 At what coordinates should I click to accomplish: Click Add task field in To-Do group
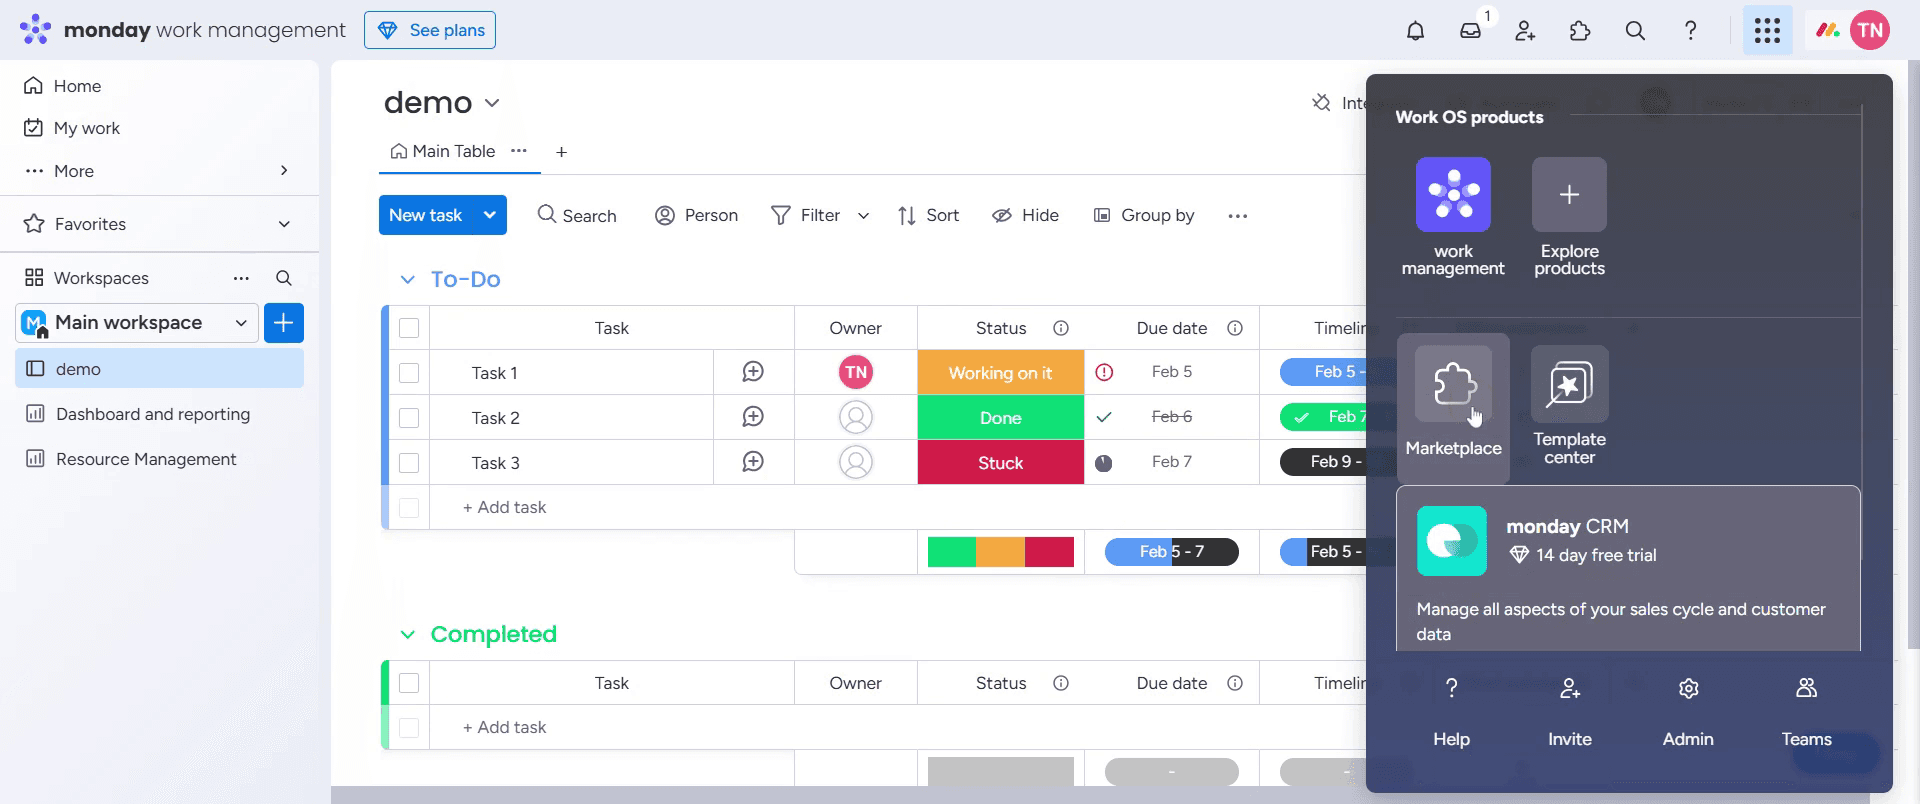504,507
